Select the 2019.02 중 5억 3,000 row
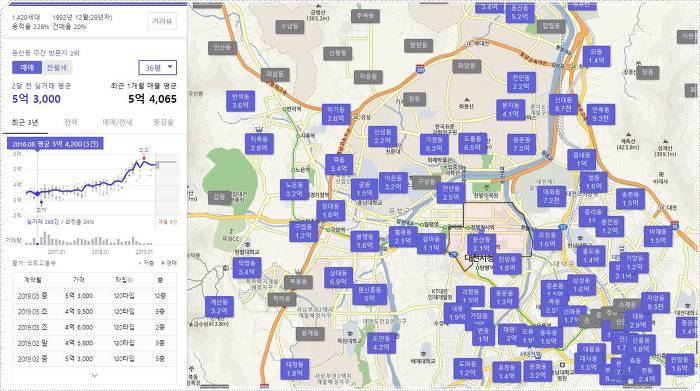 click(94, 358)
